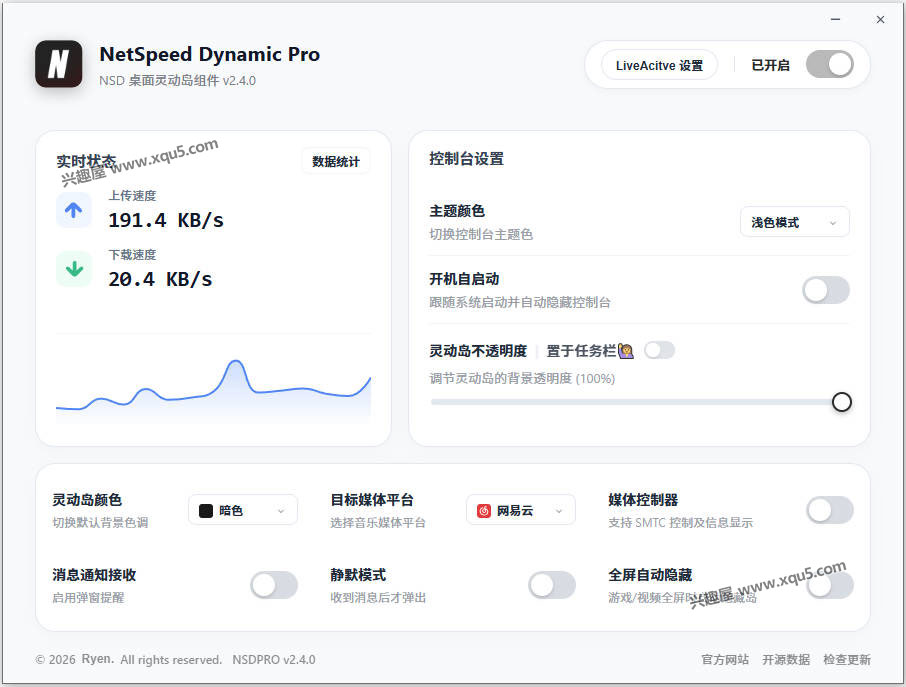Click the NetEase Cloud Music logo icon
The height and width of the screenshot is (687, 906).
pos(484,510)
